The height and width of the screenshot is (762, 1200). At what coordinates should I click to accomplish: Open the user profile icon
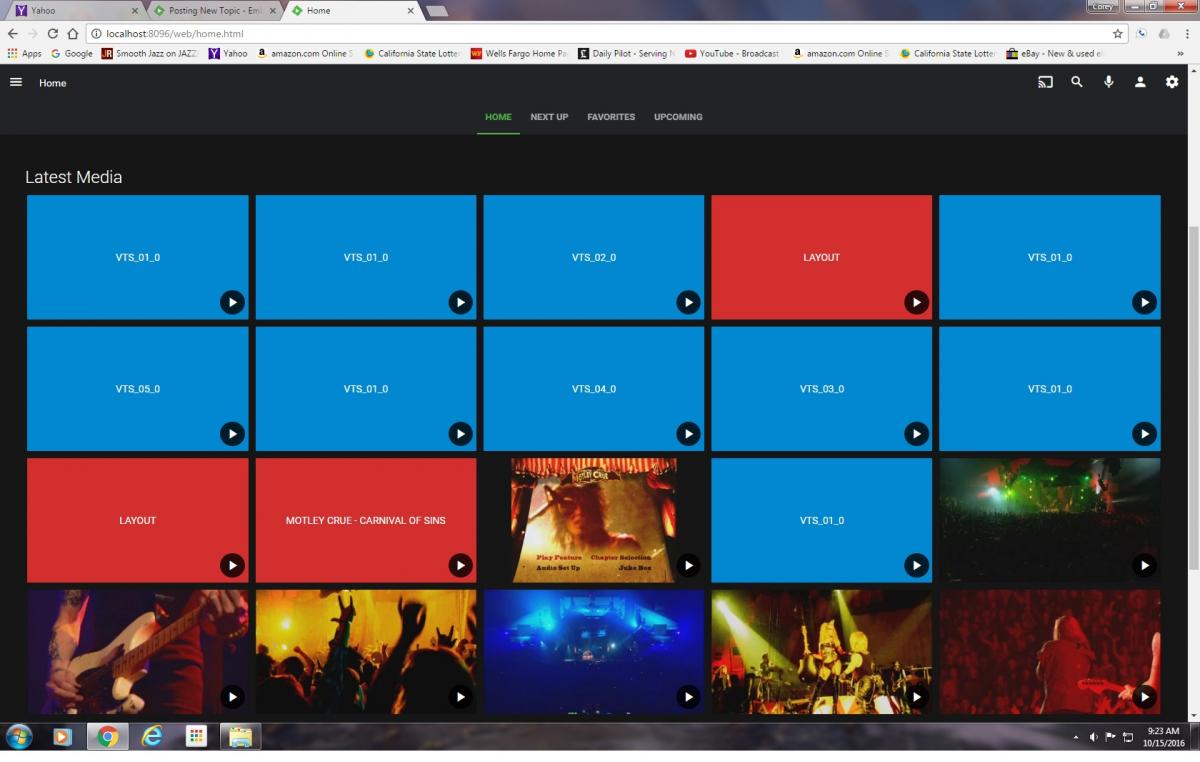pos(1140,82)
